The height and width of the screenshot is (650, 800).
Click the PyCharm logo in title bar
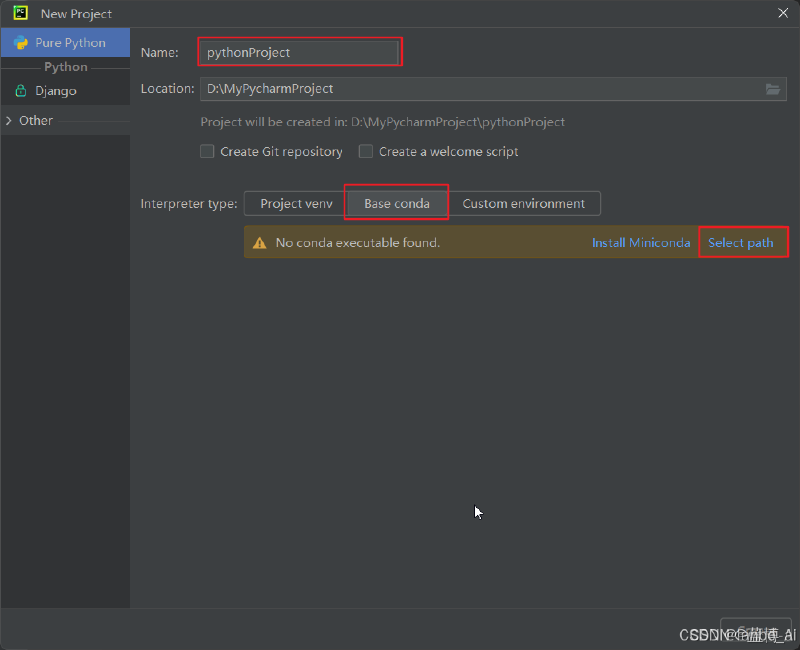20,13
